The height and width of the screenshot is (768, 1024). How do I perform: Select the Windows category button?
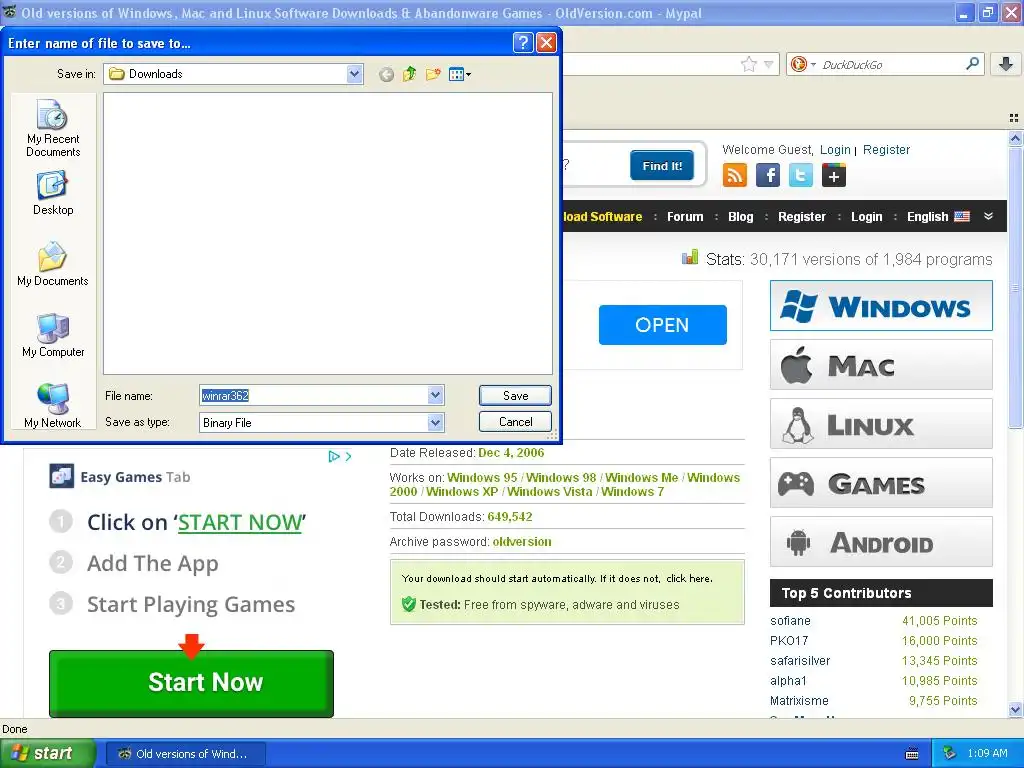point(881,306)
